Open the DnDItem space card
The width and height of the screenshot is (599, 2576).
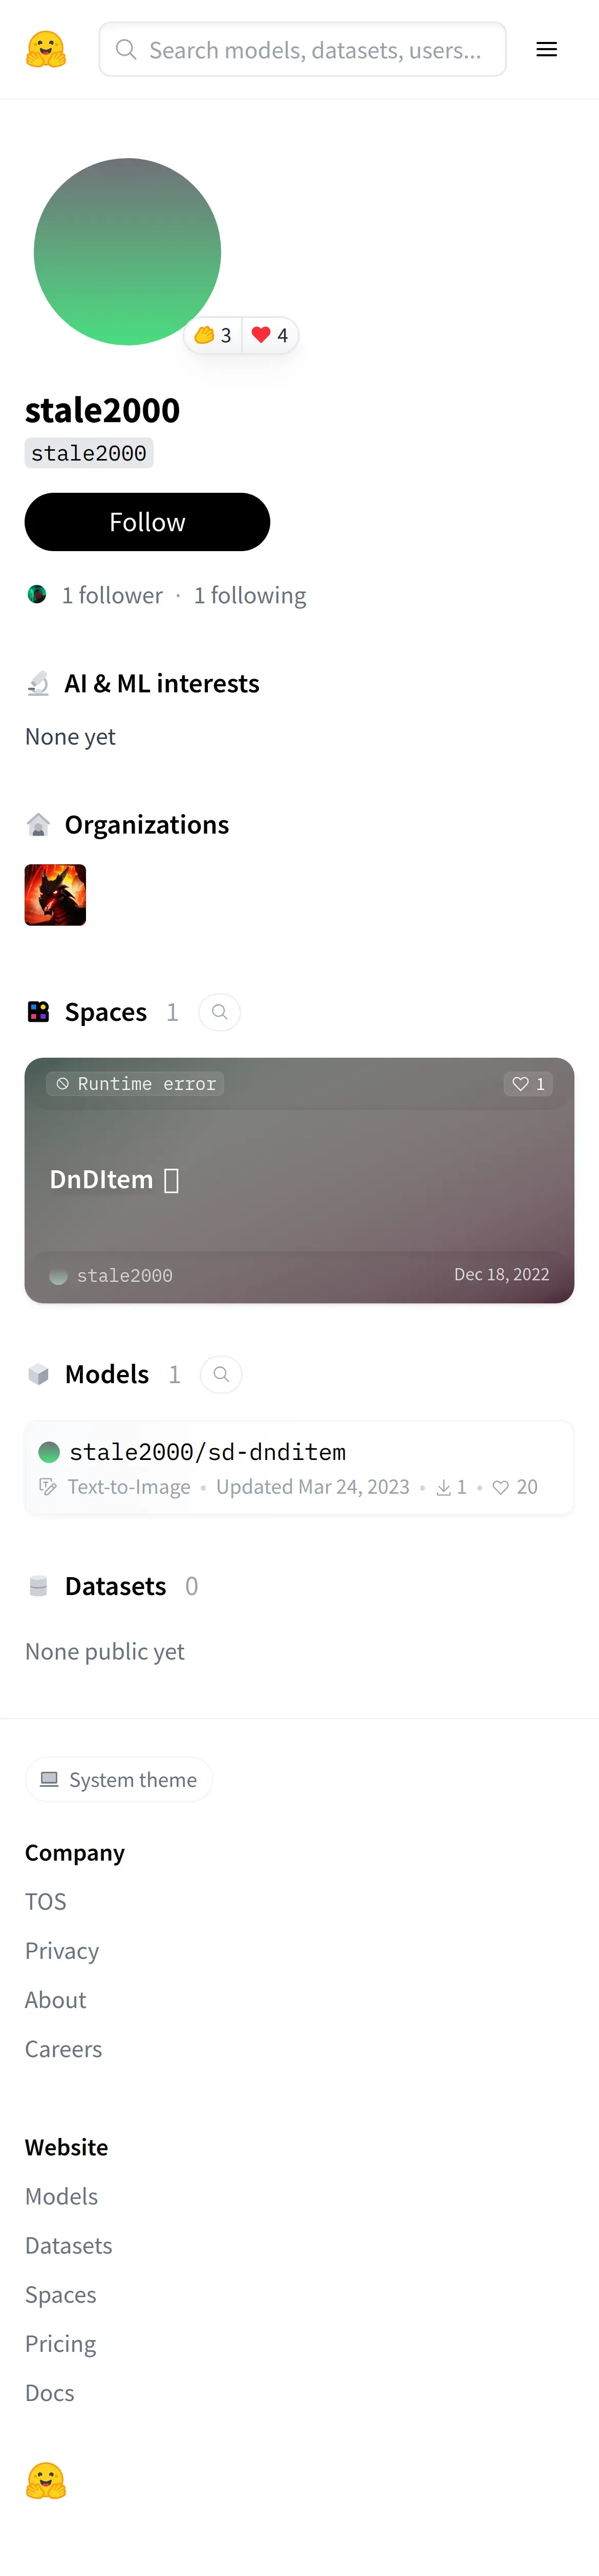pyautogui.click(x=299, y=1180)
